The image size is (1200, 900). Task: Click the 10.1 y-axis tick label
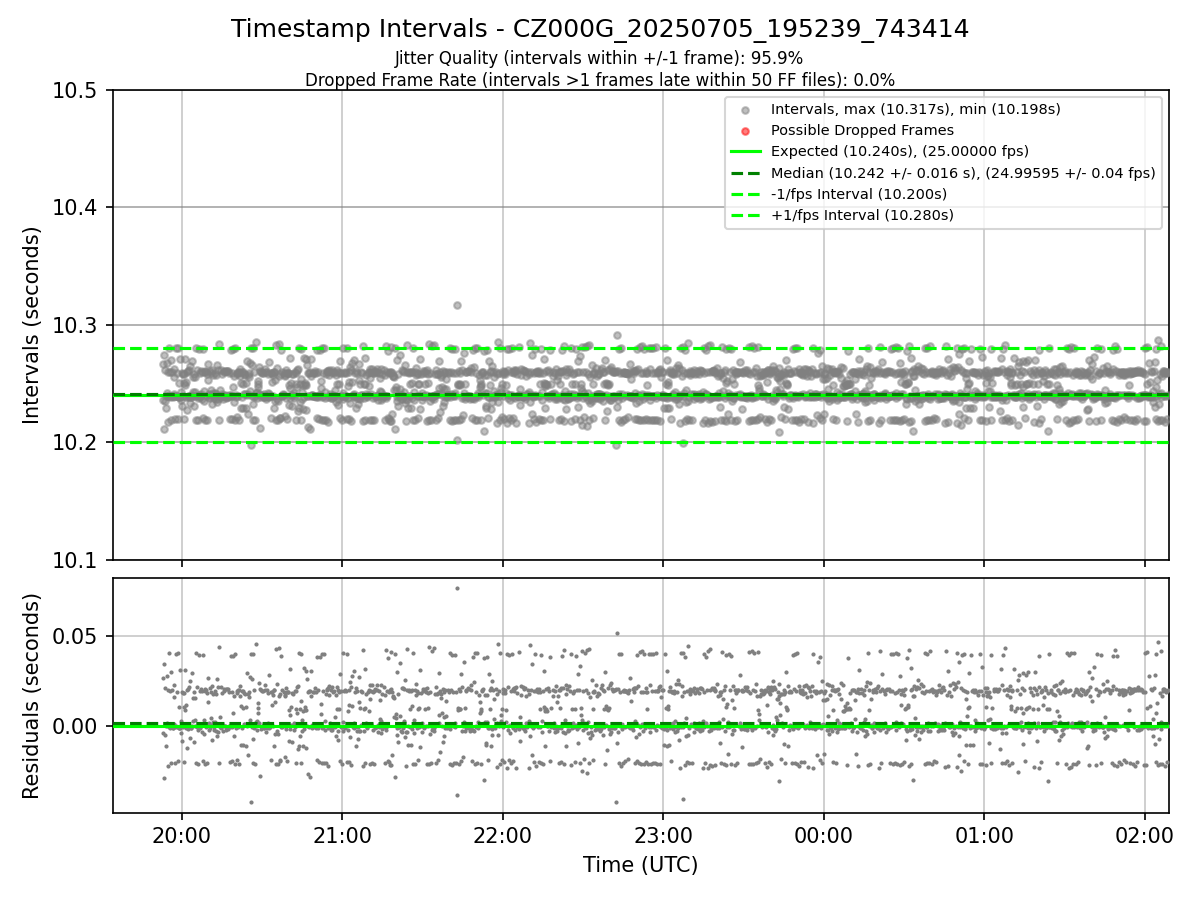coord(77,560)
